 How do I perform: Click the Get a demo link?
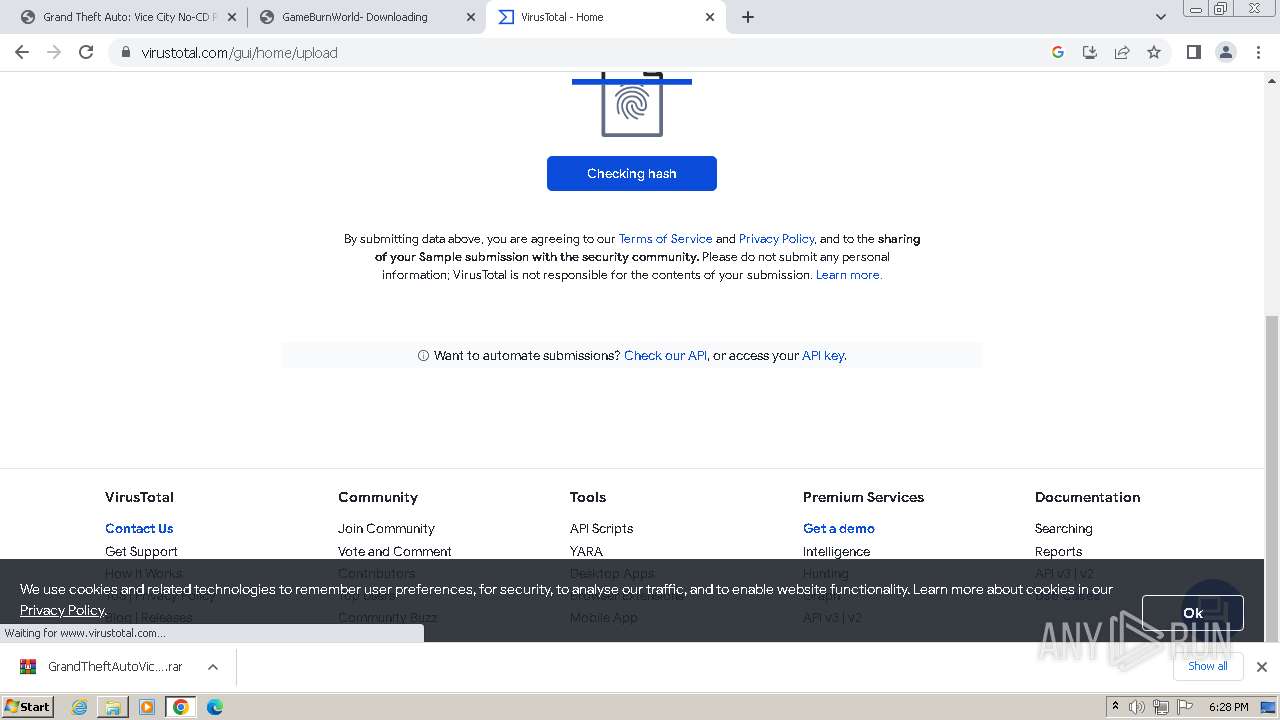(839, 528)
